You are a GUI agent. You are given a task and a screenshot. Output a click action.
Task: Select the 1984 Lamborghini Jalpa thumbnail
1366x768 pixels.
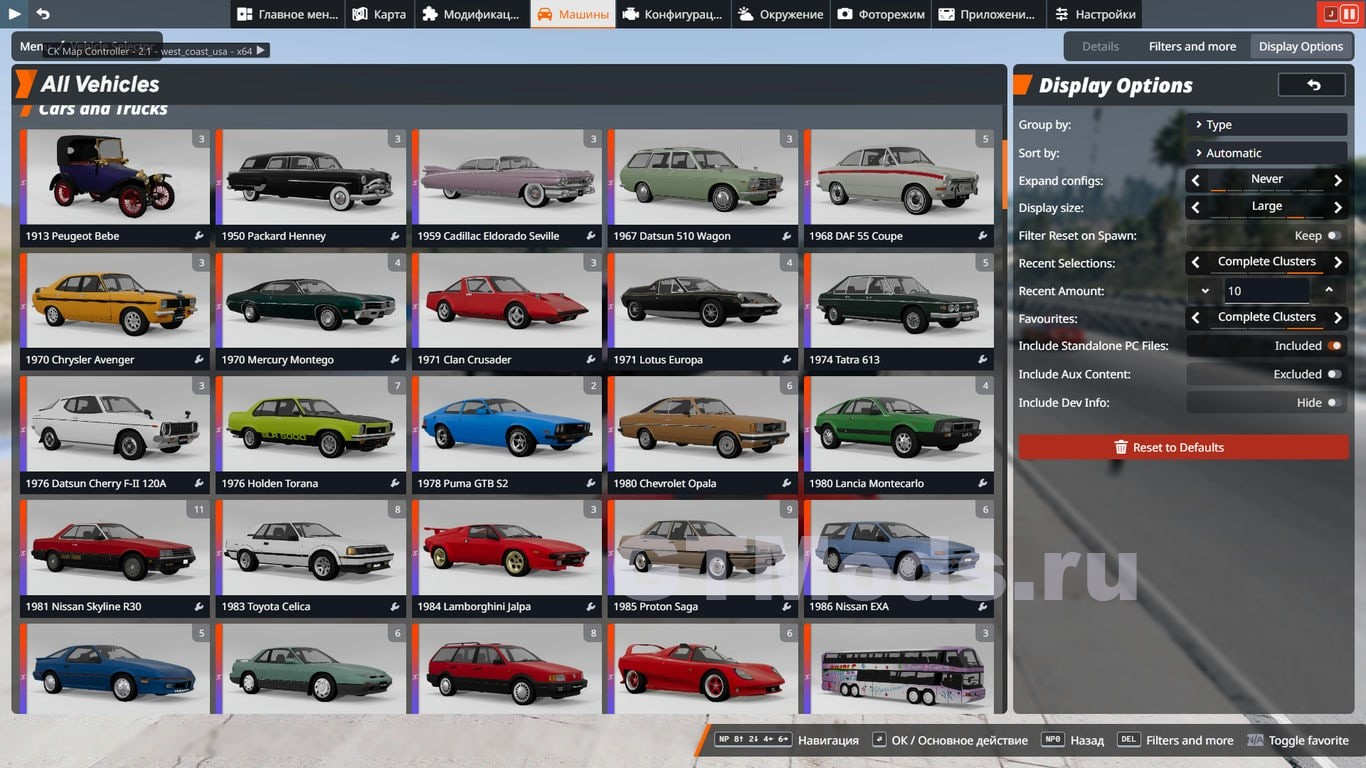tap(505, 548)
